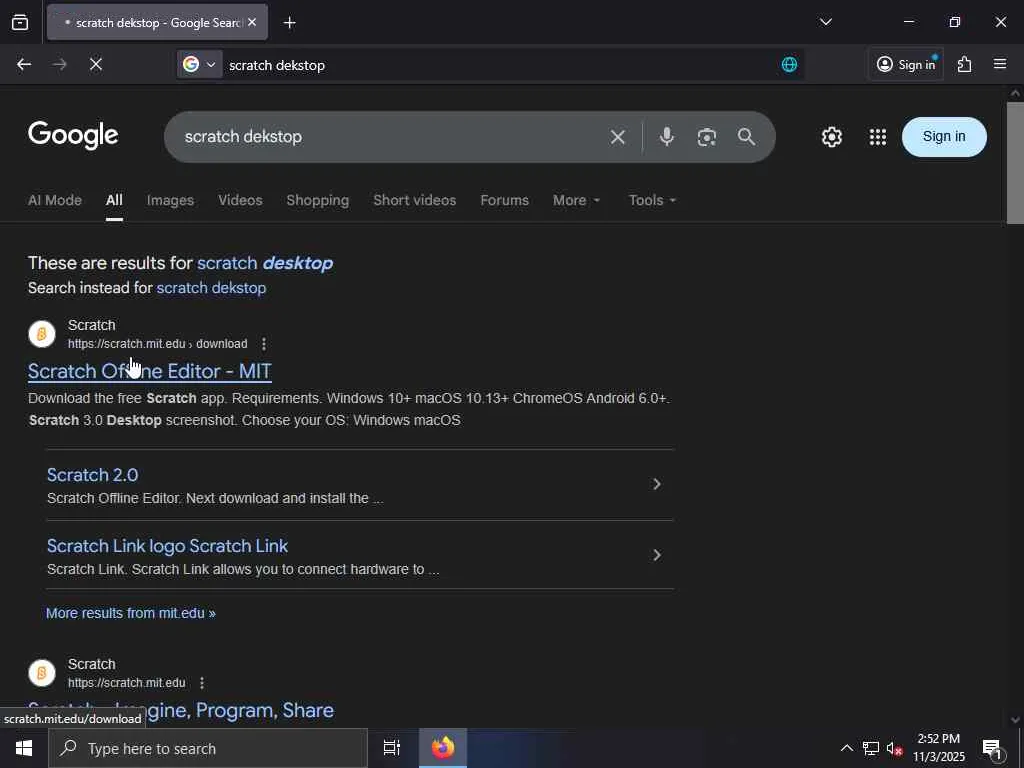Switch to Videos tab

tap(240, 200)
